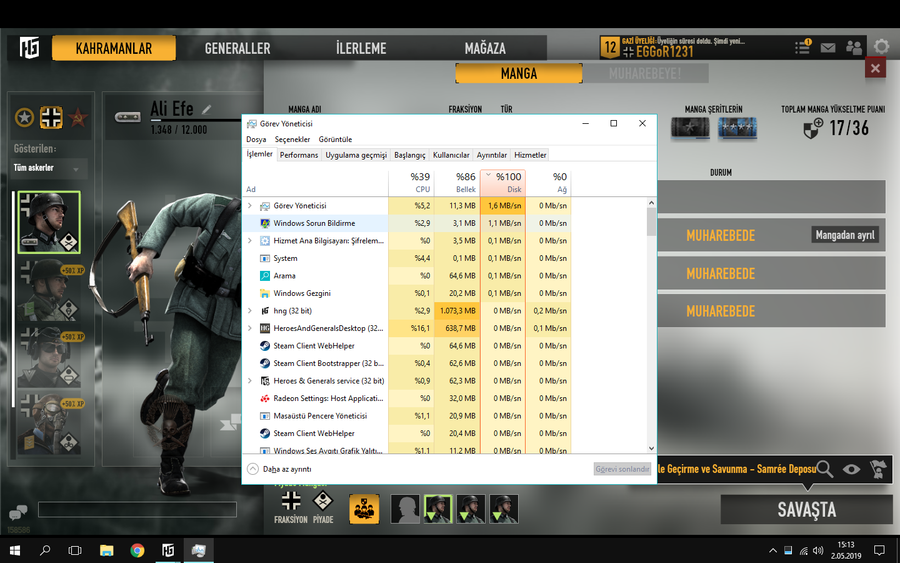Select the pilot soldier portrait thumbnail
Image resolution: width=900 pixels, height=563 pixels.
click(x=51, y=424)
